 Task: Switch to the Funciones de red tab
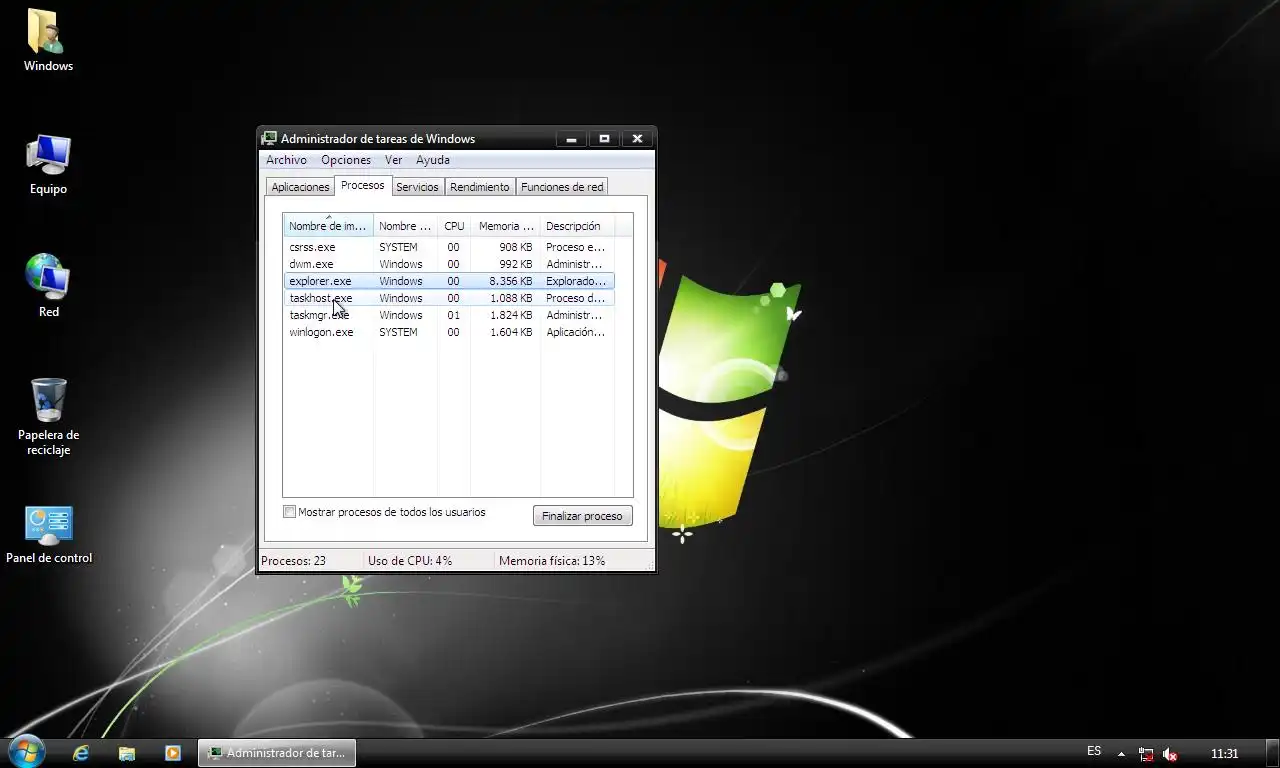click(x=562, y=187)
